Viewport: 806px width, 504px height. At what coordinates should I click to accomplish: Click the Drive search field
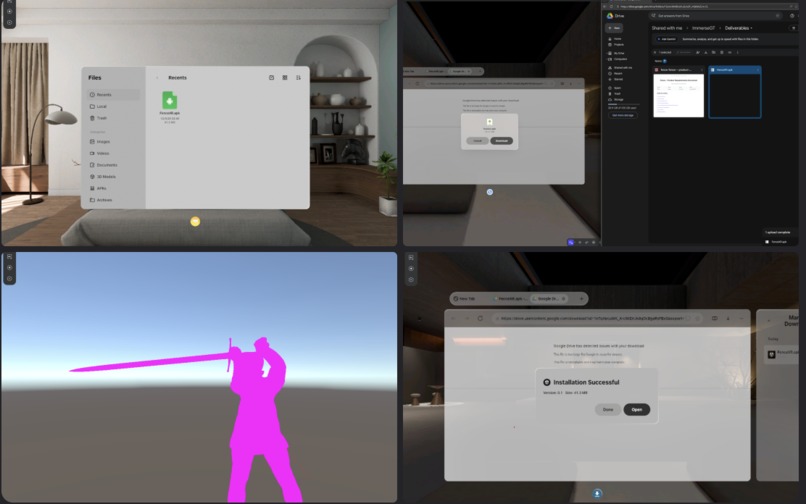(715, 16)
